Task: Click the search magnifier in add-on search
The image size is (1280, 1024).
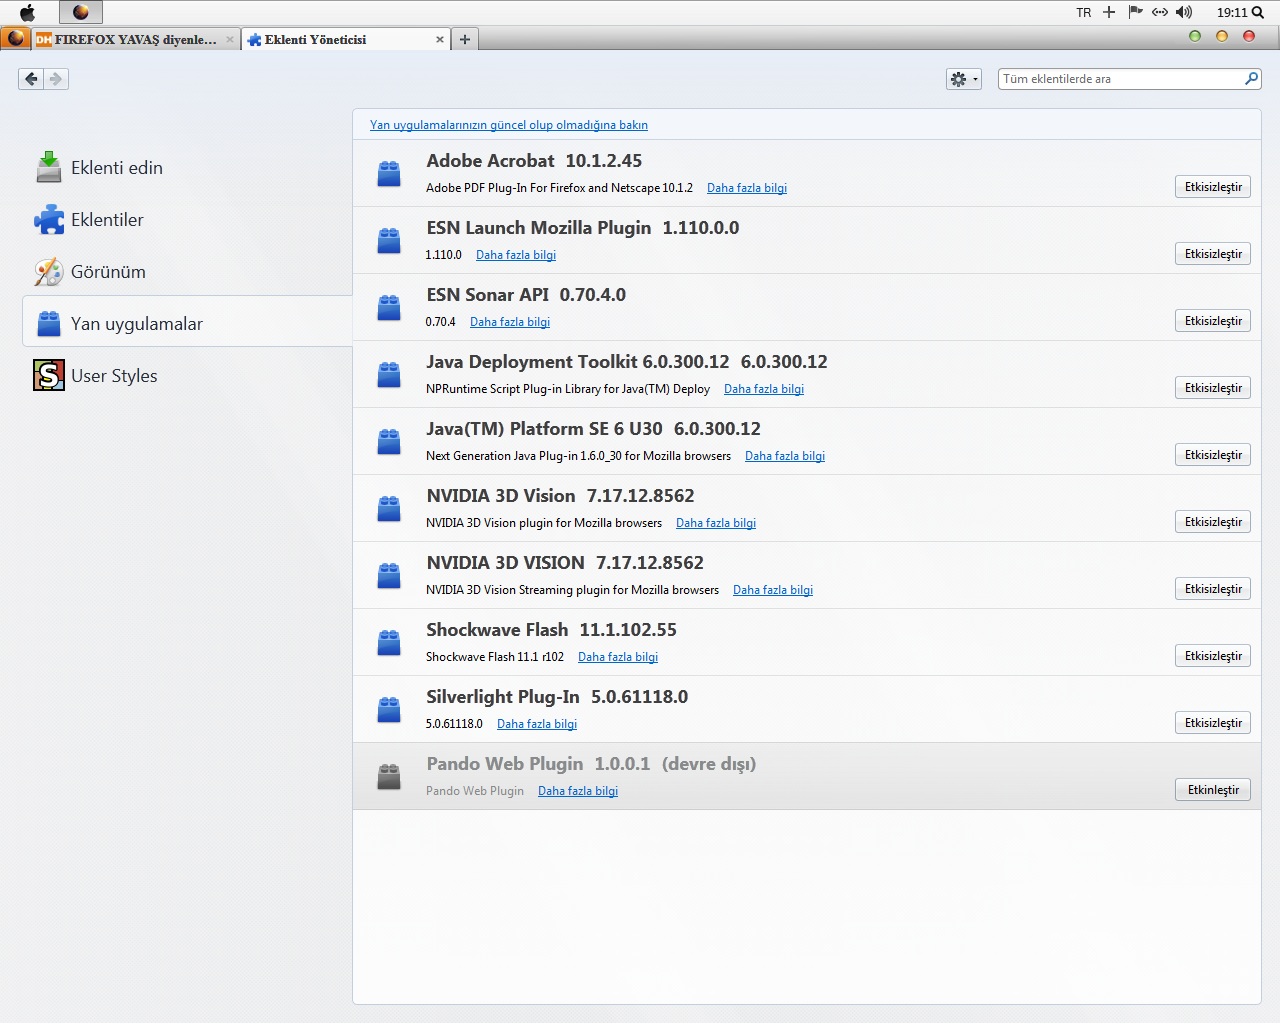Action: coord(1251,78)
